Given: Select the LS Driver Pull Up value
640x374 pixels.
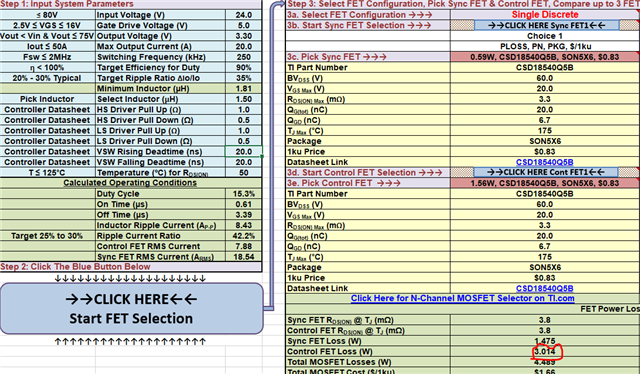Looking at the screenshot, I should (244, 131).
